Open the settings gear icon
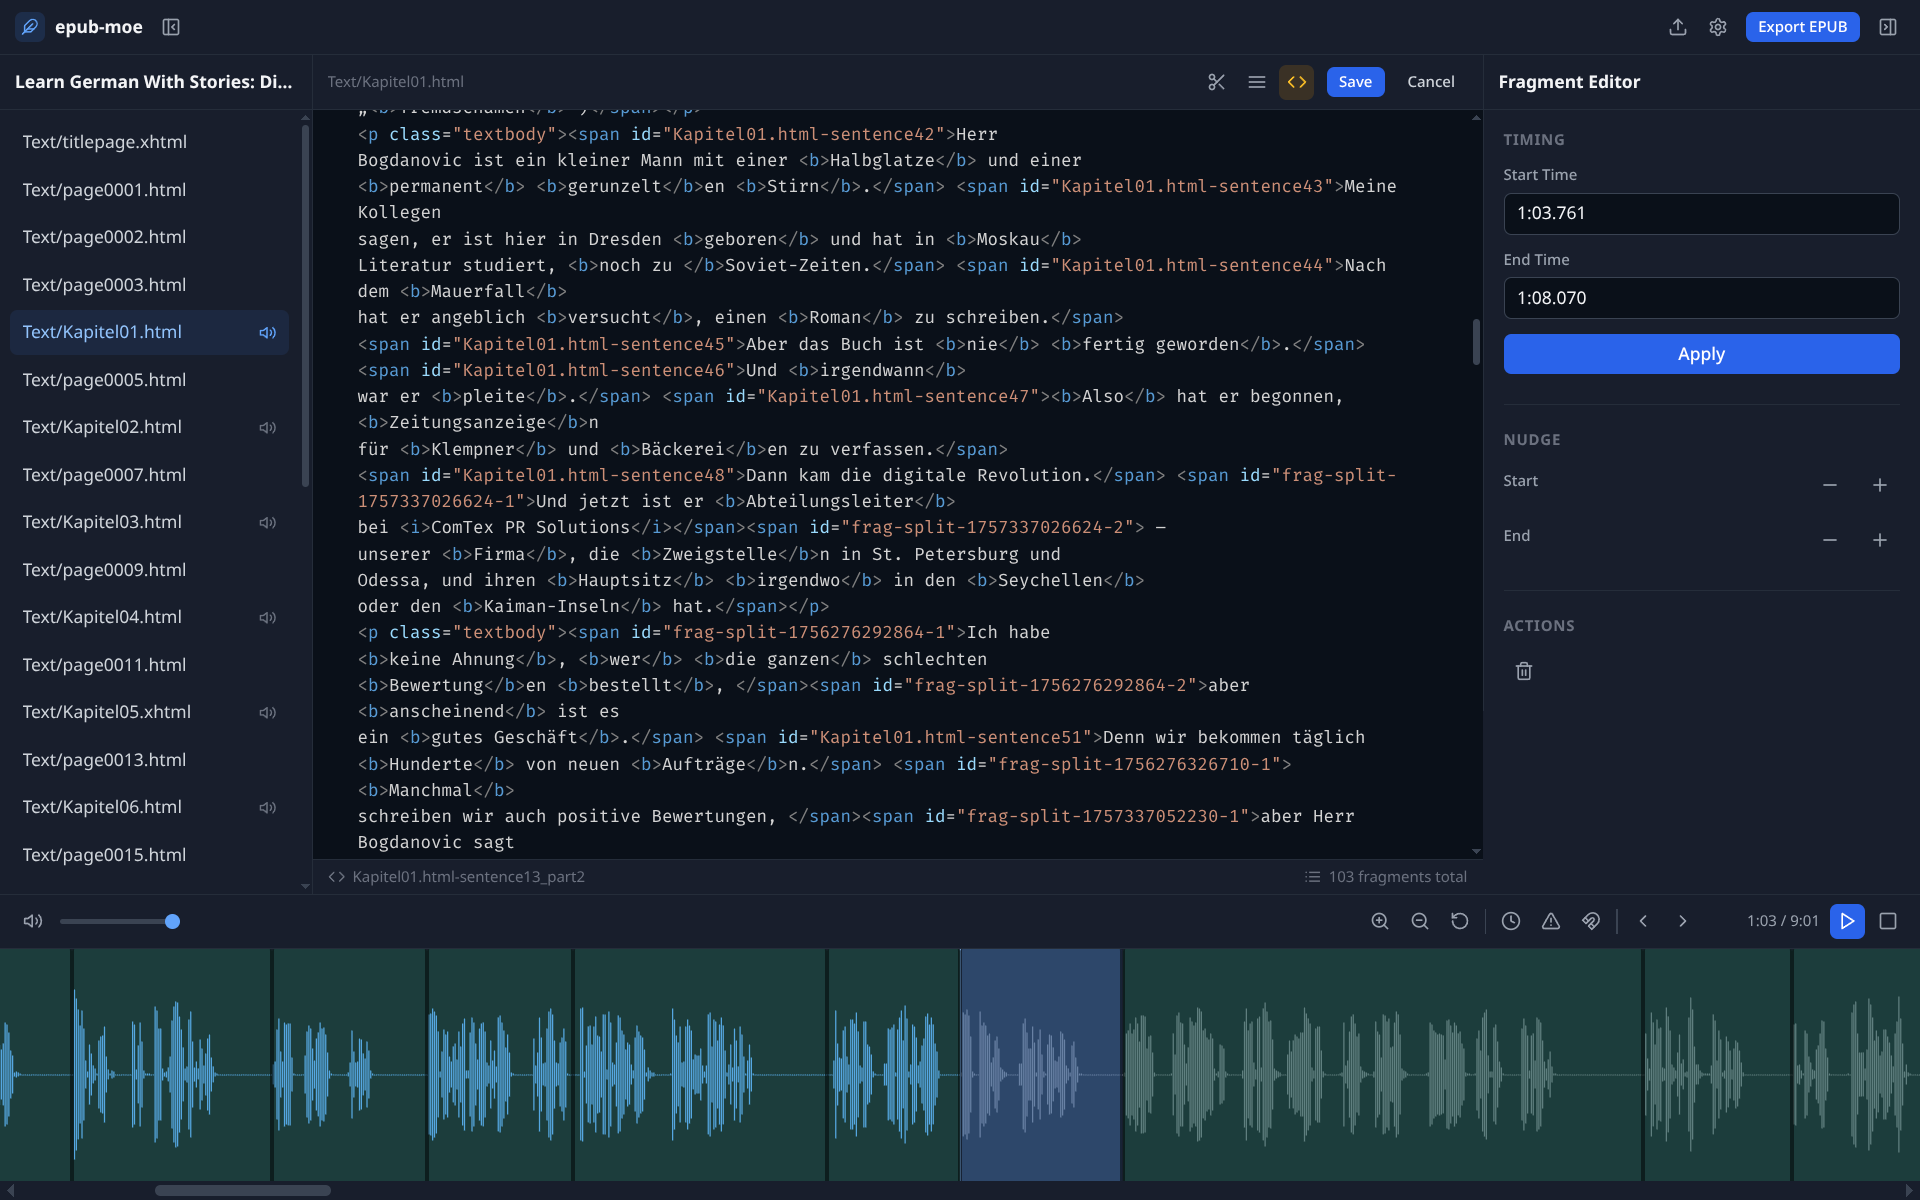 [1718, 27]
